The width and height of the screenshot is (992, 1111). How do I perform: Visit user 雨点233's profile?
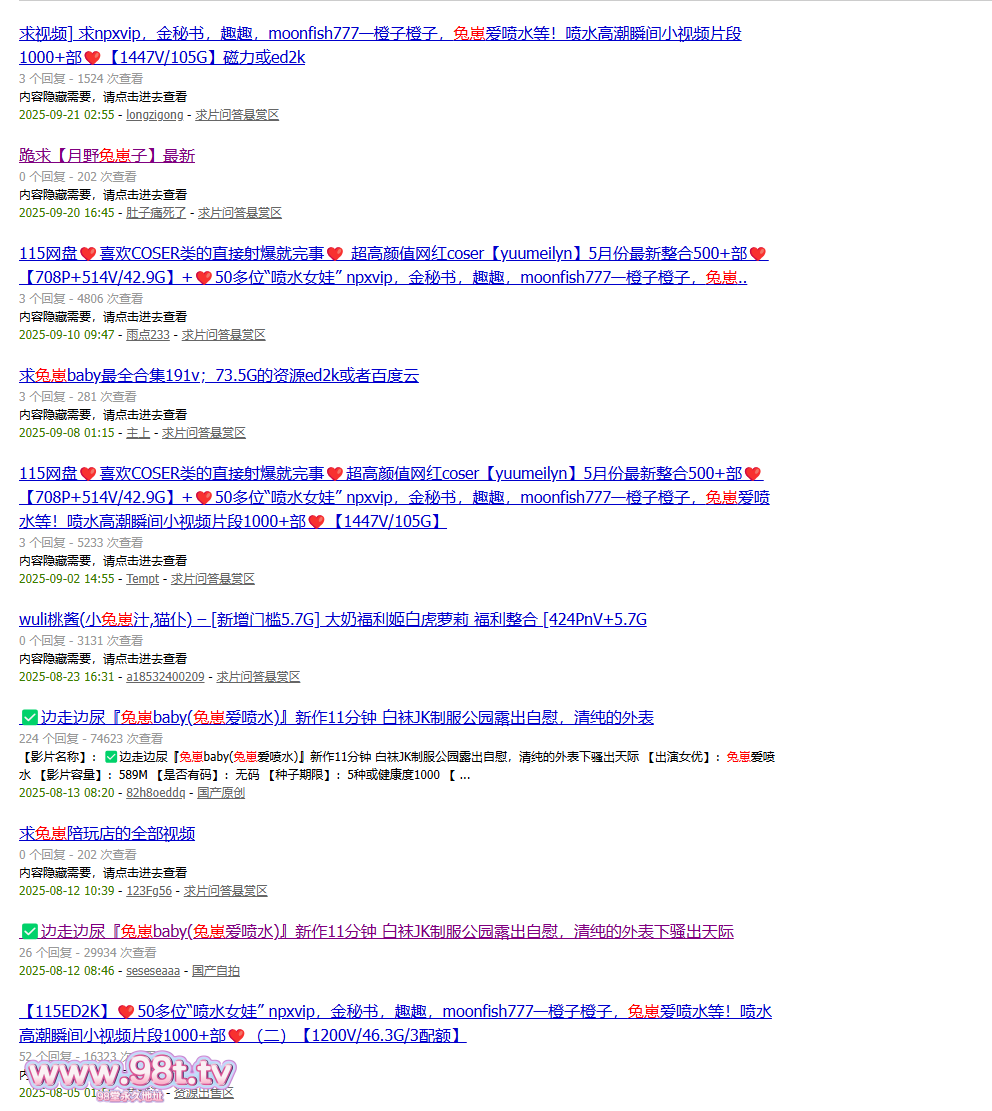(147, 335)
